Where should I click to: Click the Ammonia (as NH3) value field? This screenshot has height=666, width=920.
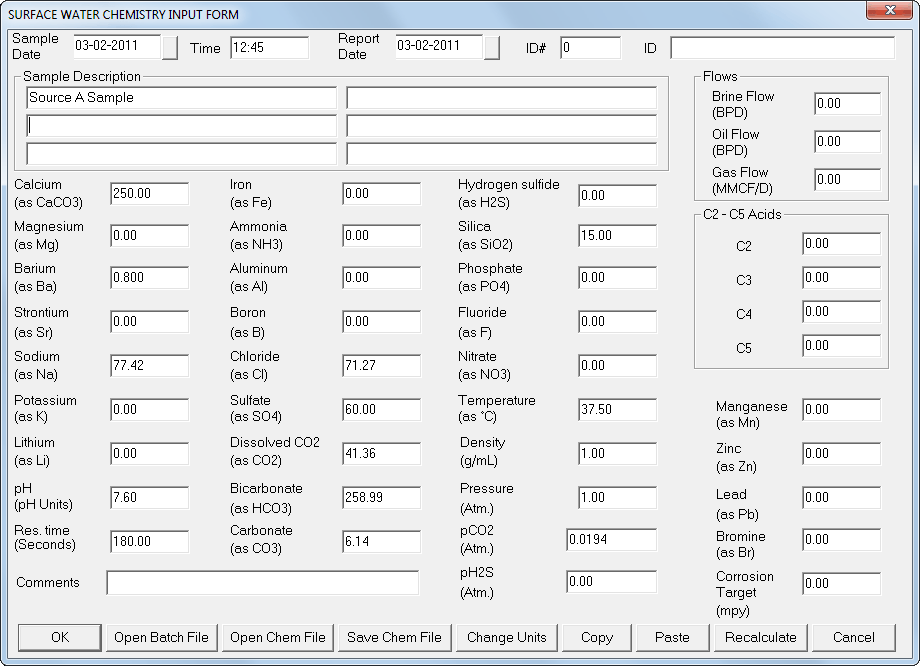click(381, 236)
